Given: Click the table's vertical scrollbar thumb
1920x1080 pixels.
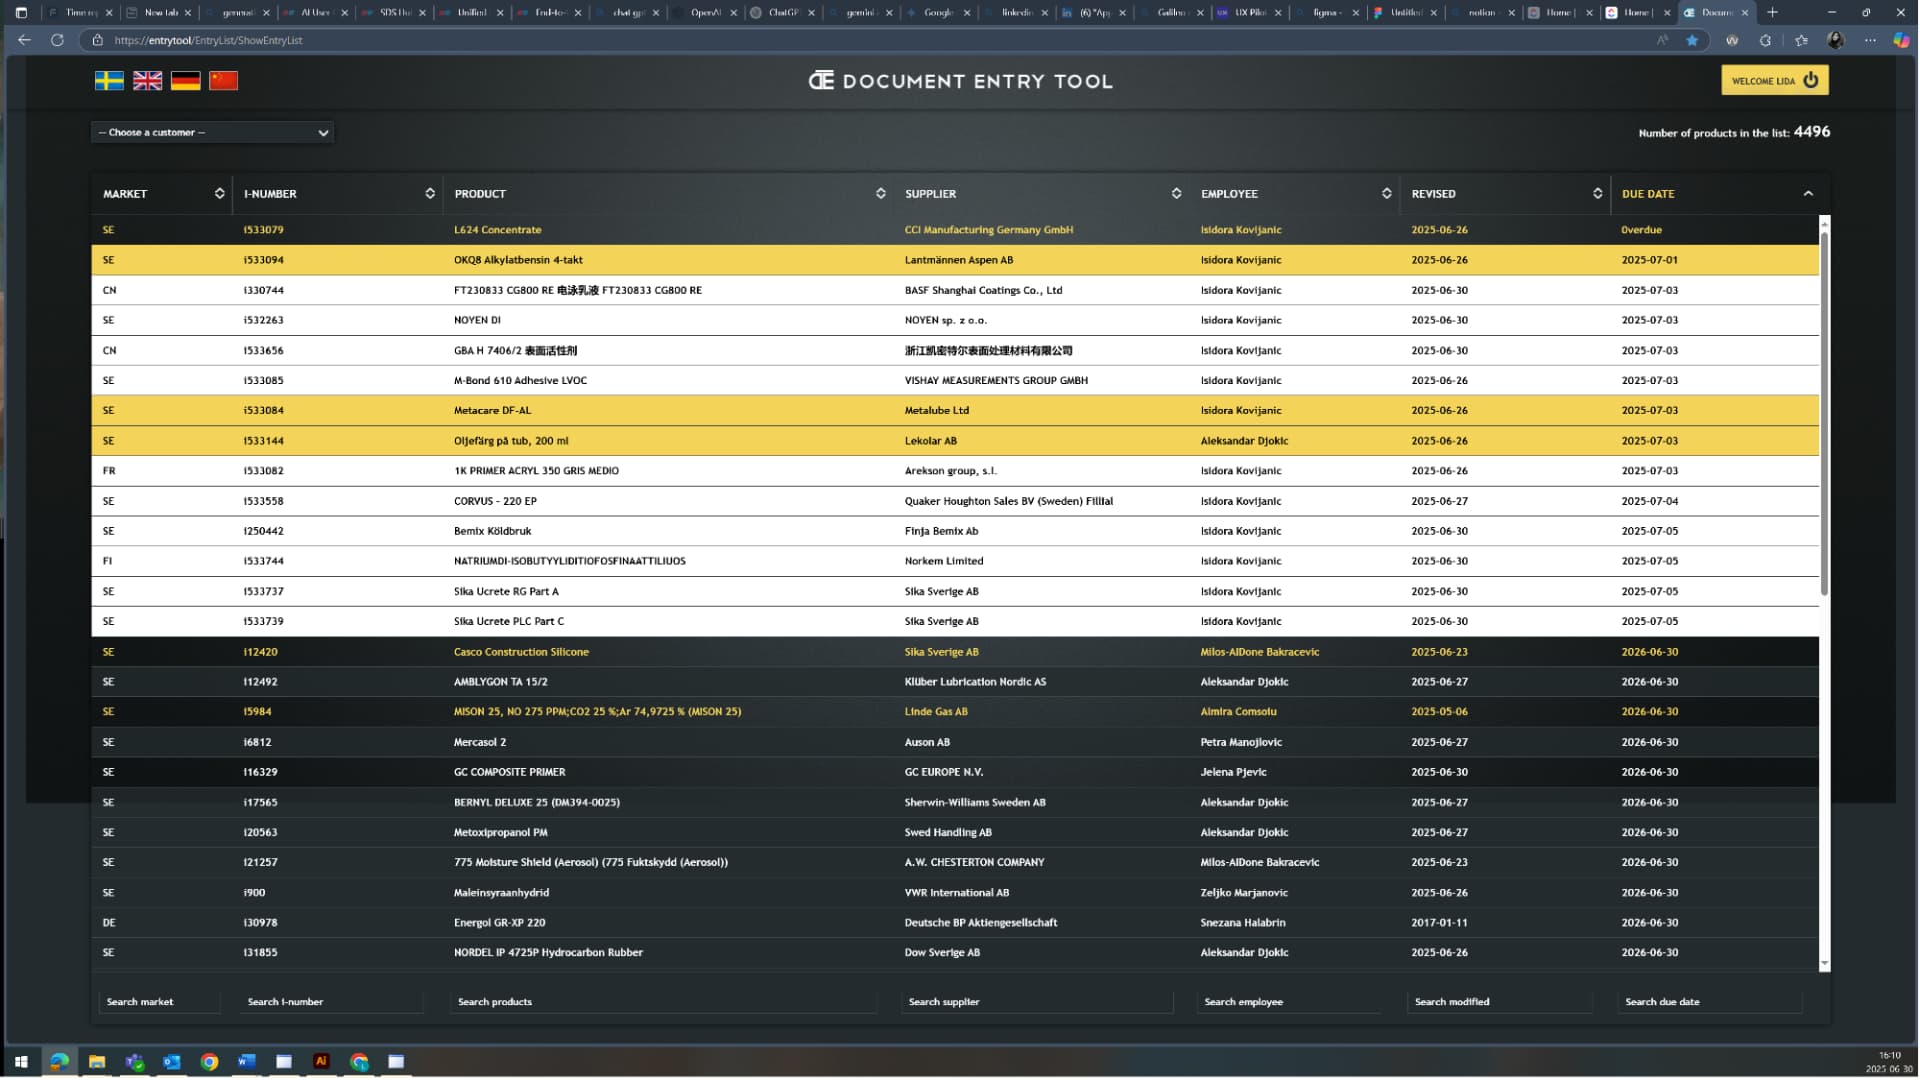Looking at the screenshot, I should [1824, 413].
